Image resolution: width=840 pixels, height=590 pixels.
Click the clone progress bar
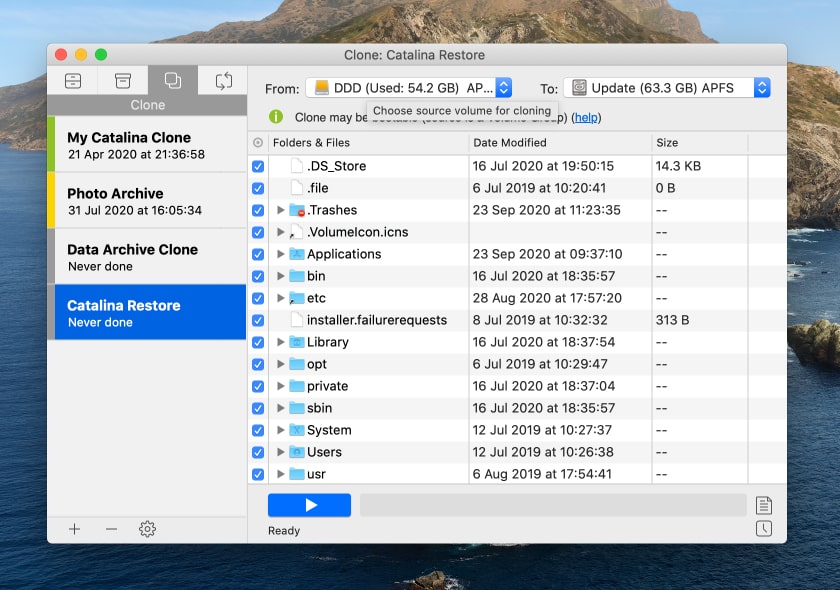553,505
